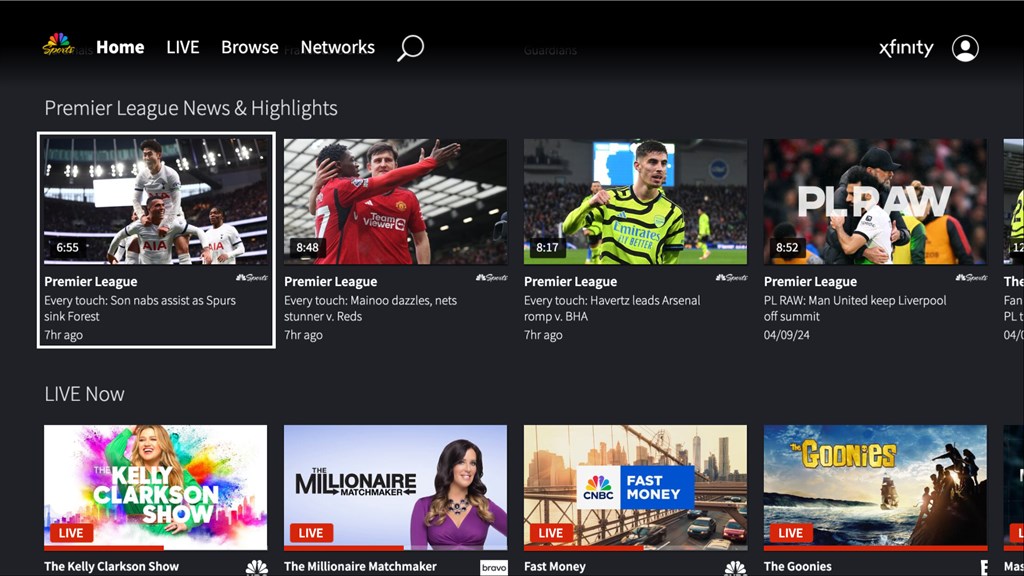Click 'Every touch: Havertz leads Arsenal' description
Image resolution: width=1024 pixels, height=576 pixels.
point(612,308)
